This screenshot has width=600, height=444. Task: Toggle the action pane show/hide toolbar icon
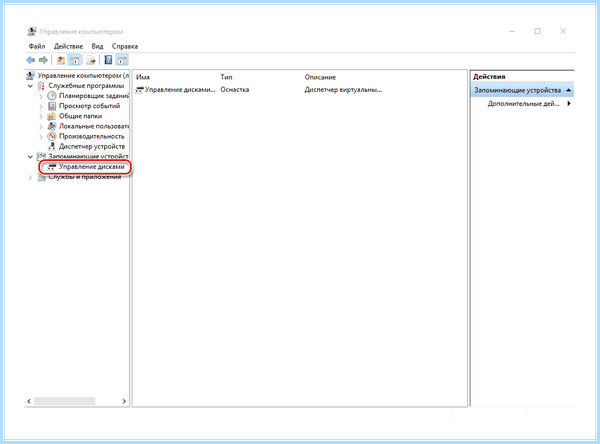point(122,60)
